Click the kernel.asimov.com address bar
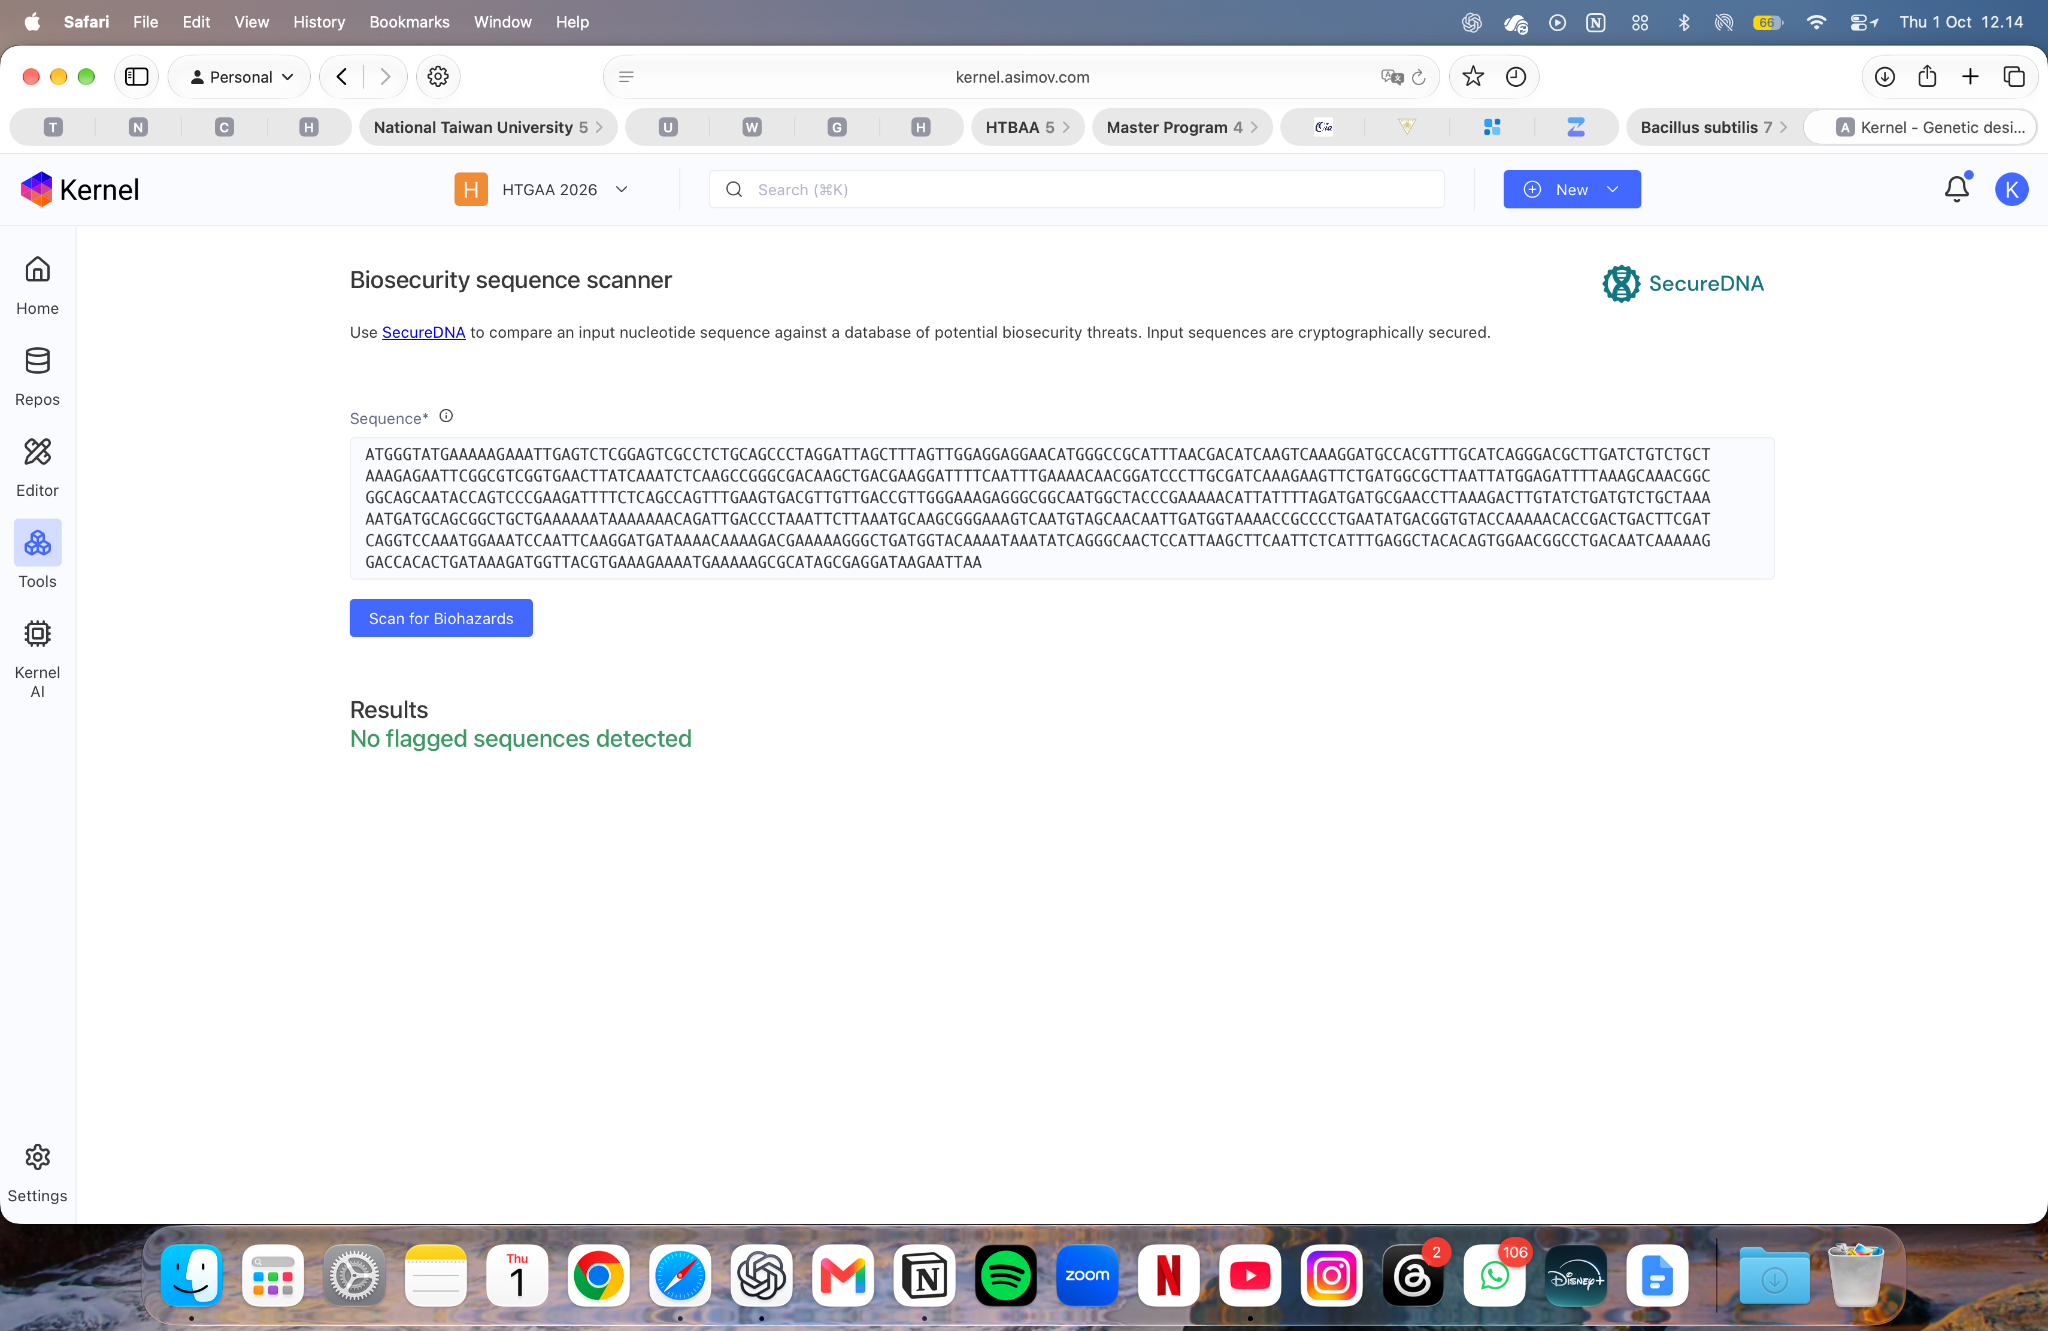Viewport: 2048px width, 1331px height. tap(1022, 77)
